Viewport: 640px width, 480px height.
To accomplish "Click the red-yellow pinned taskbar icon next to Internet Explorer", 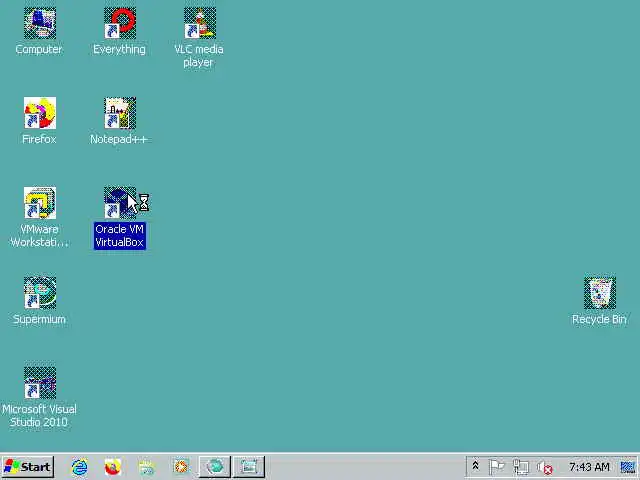I will point(113,467).
